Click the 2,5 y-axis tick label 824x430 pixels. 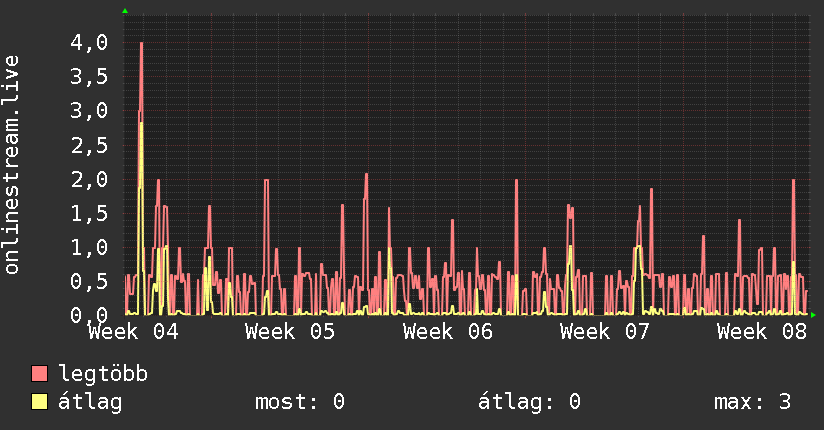(89, 146)
